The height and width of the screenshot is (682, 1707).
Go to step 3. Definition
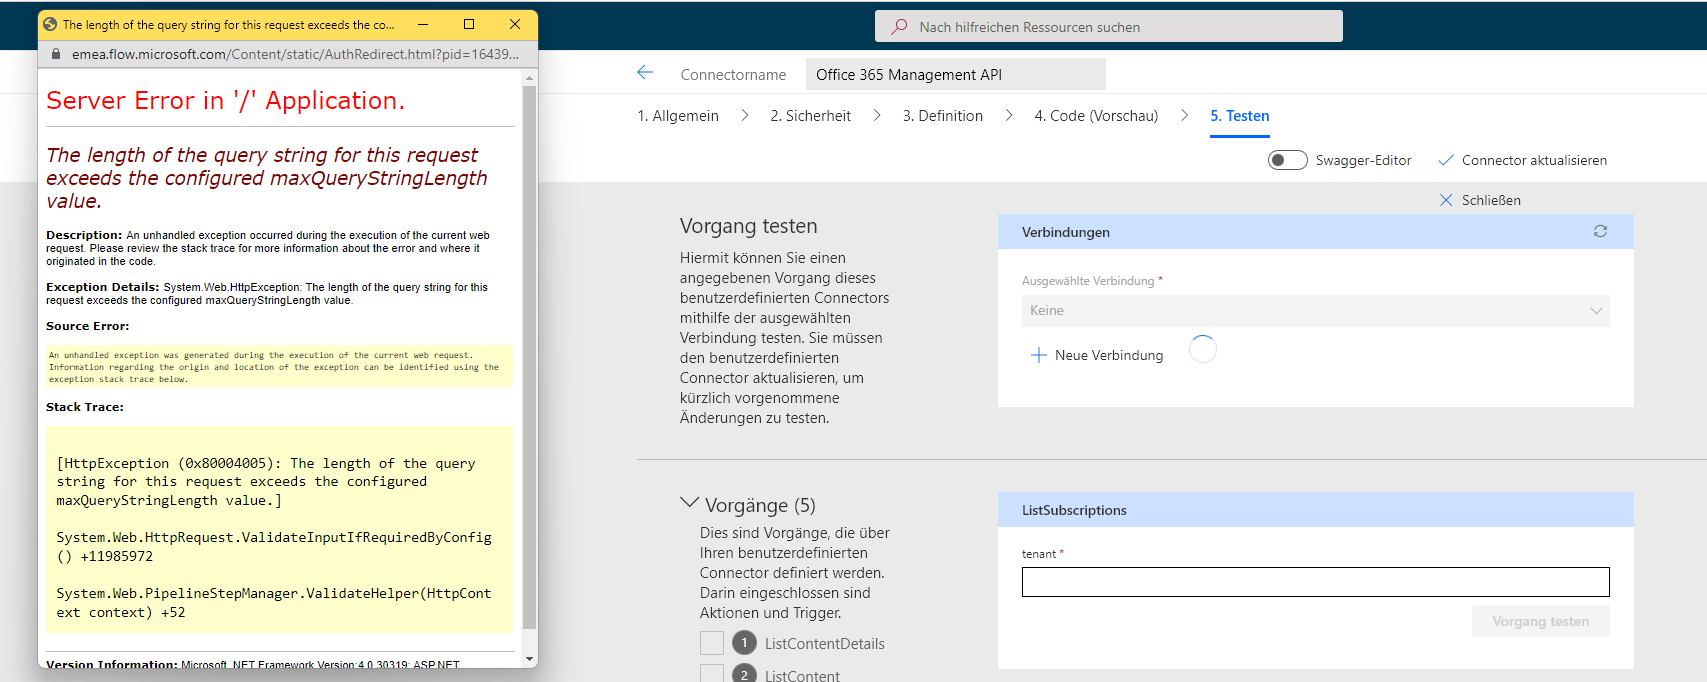[x=943, y=116]
